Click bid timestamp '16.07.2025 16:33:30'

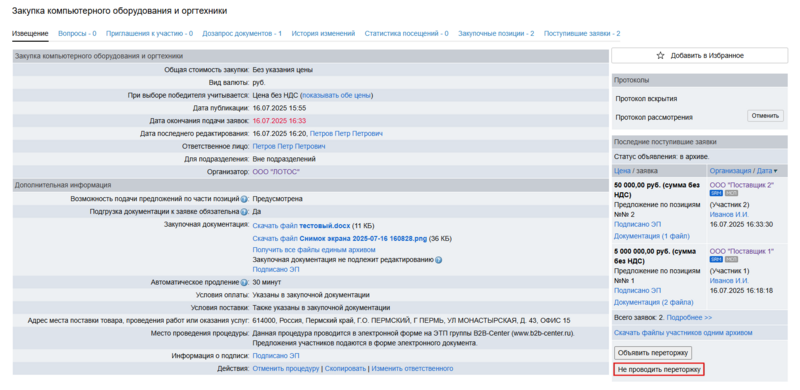point(741,224)
